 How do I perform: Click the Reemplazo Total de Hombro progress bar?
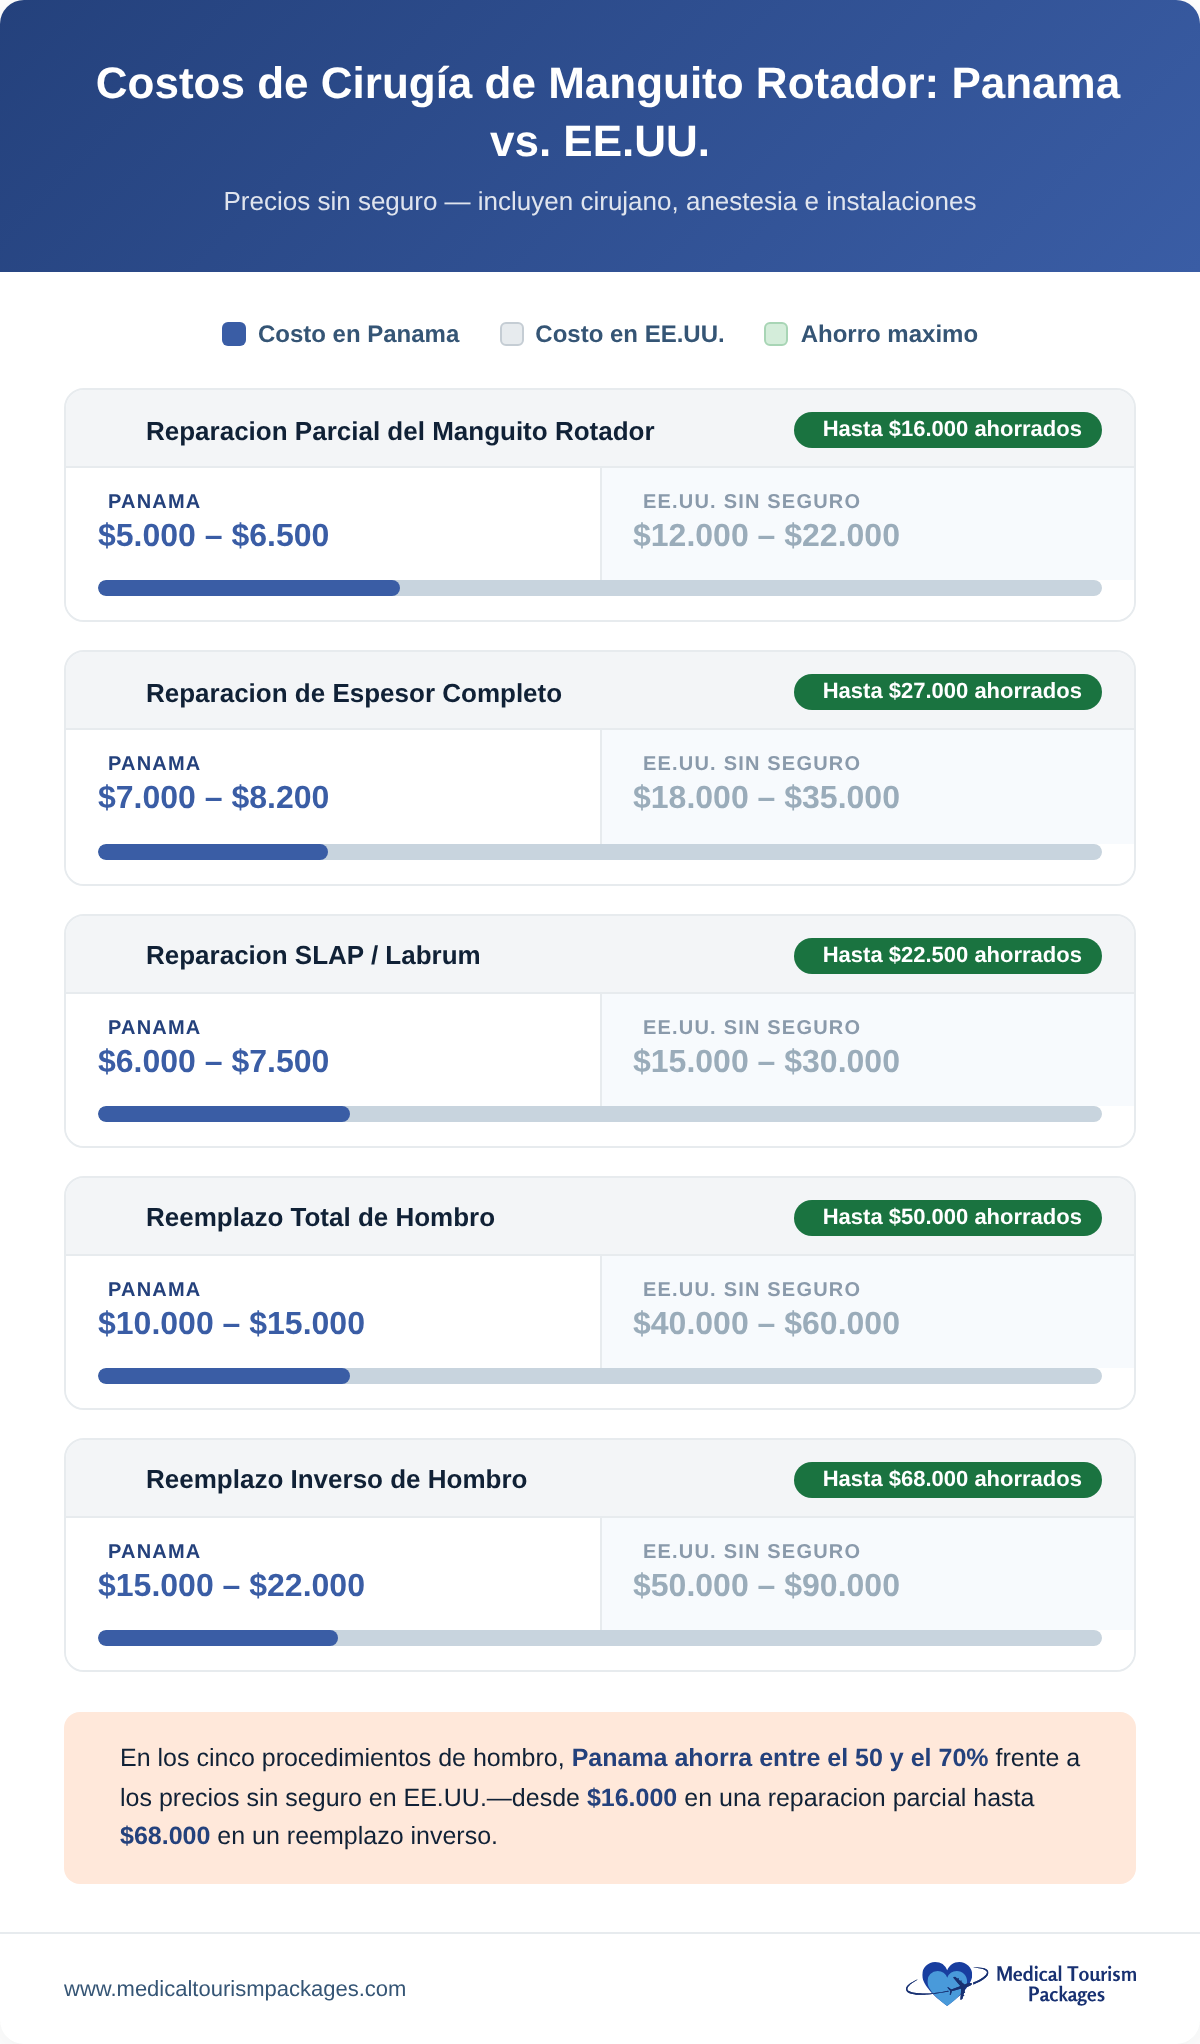pos(600,1376)
